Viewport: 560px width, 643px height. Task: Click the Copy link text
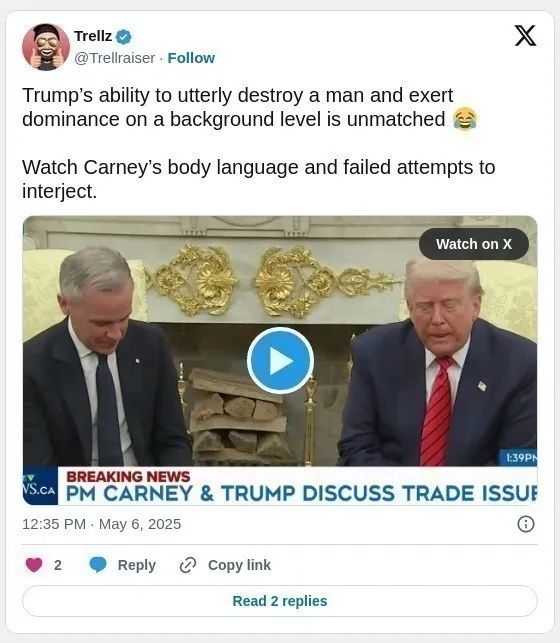click(239, 565)
